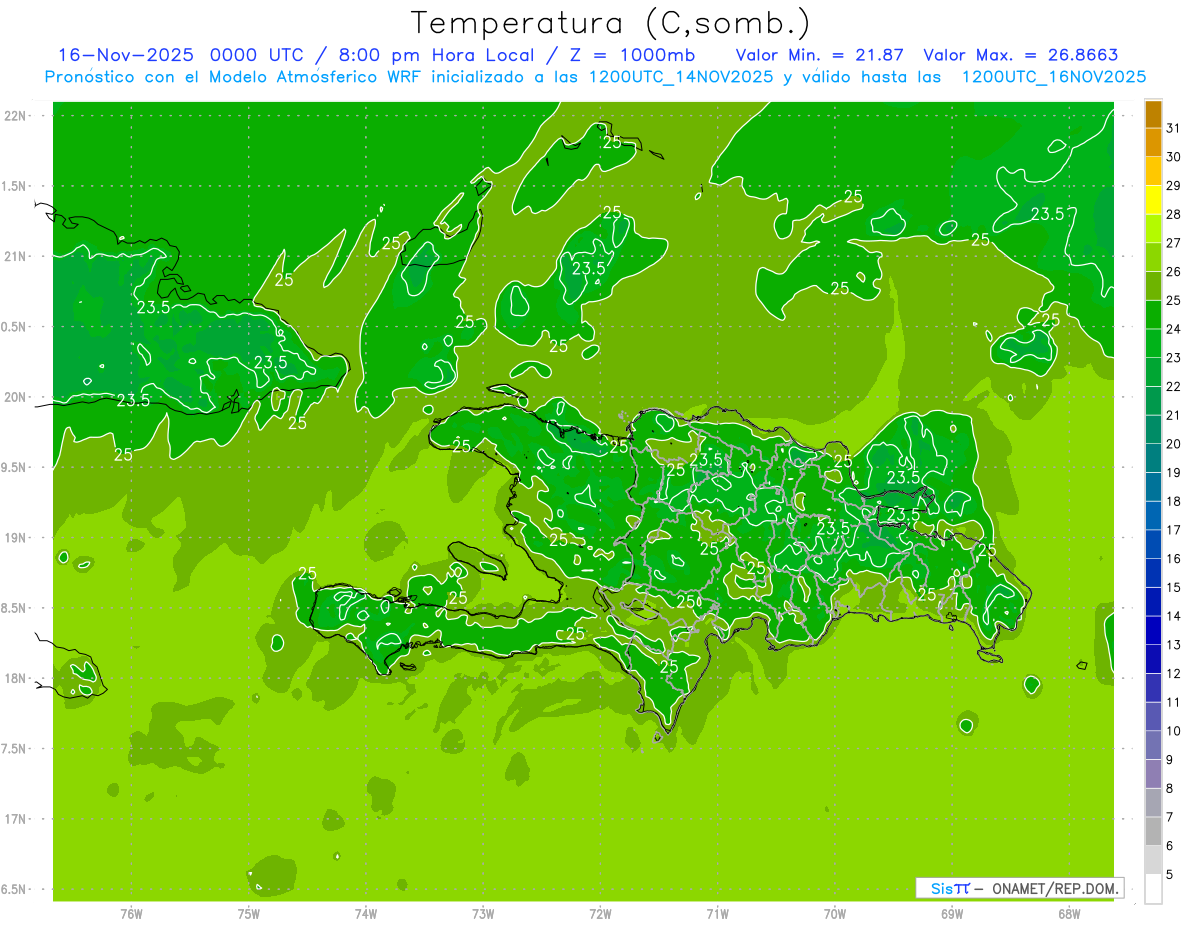Click the initialization time "1200UTC_14NOV2025"
The height and width of the screenshot is (927, 1200).
pos(680,77)
